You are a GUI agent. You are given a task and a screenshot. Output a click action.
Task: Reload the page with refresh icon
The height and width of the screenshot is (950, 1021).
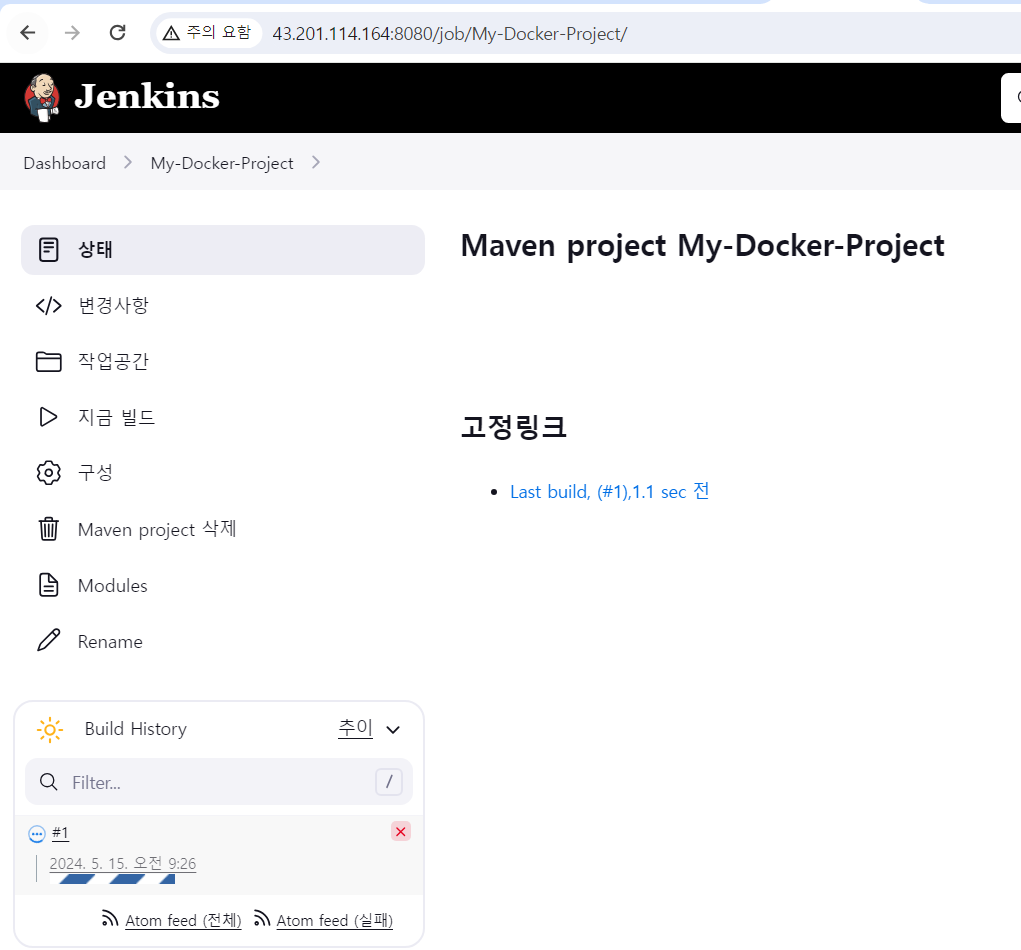coord(117,33)
